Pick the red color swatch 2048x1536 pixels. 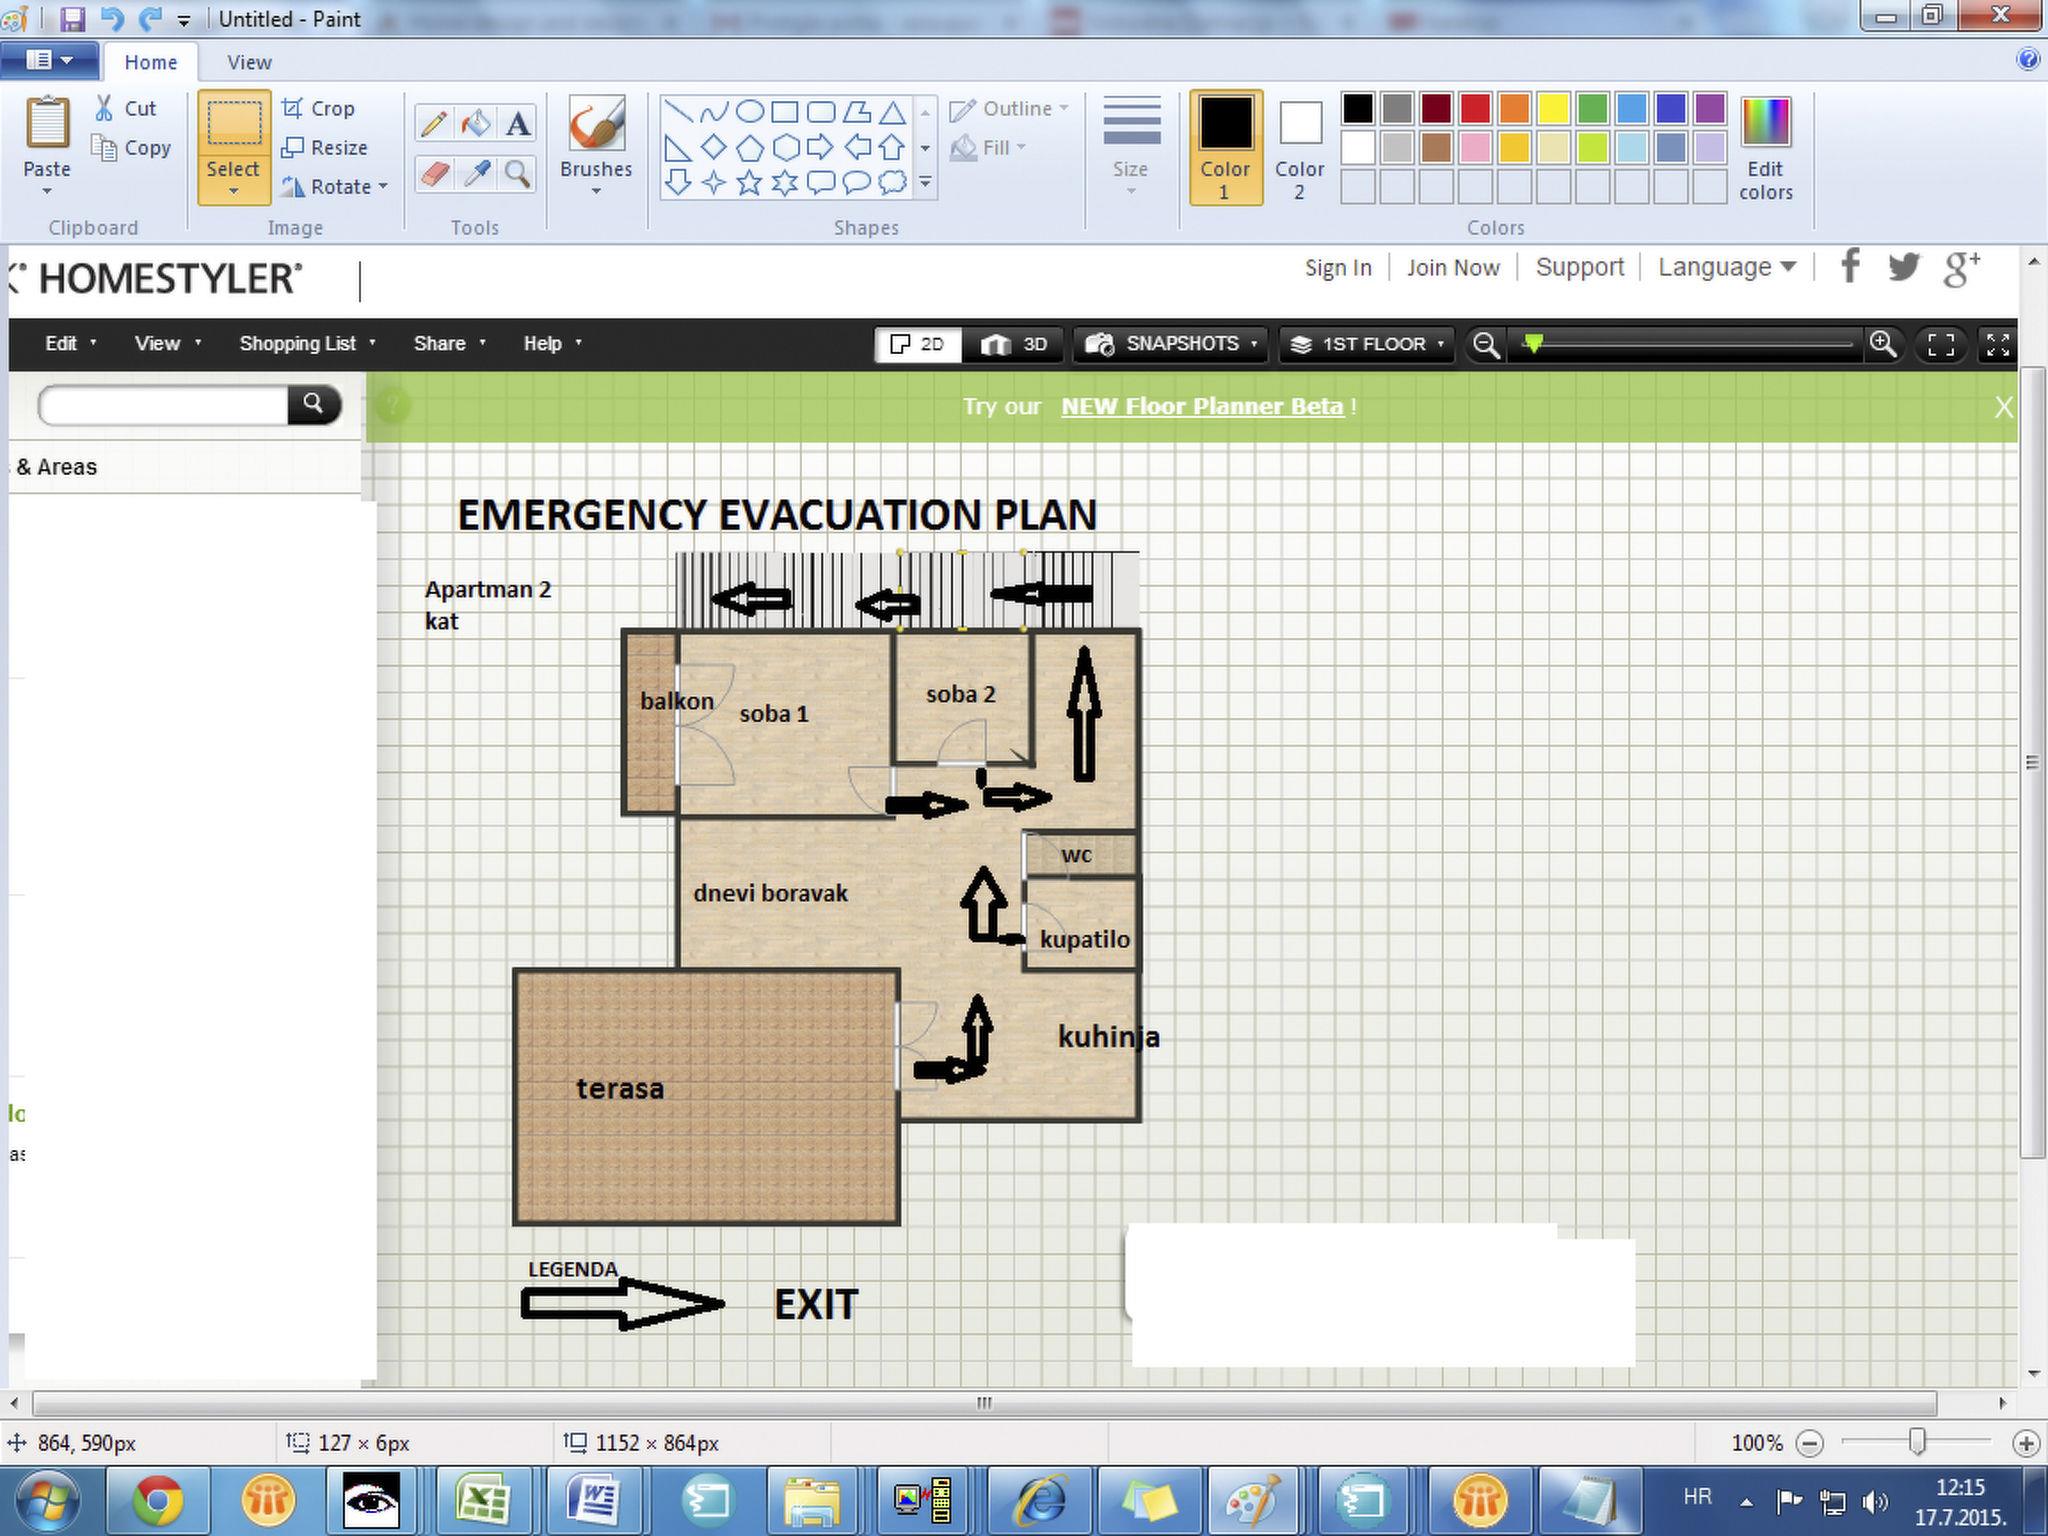[1475, 108]
